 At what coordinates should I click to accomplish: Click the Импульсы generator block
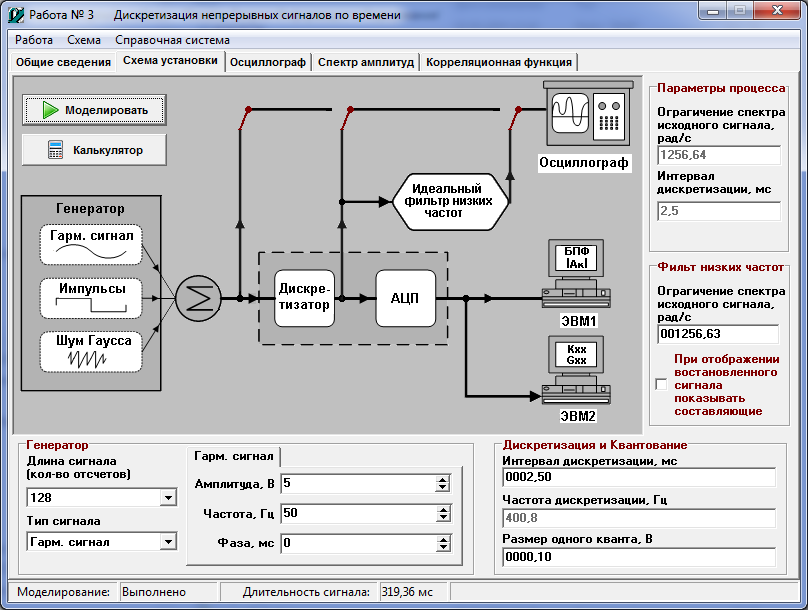(x=91, y=297)
